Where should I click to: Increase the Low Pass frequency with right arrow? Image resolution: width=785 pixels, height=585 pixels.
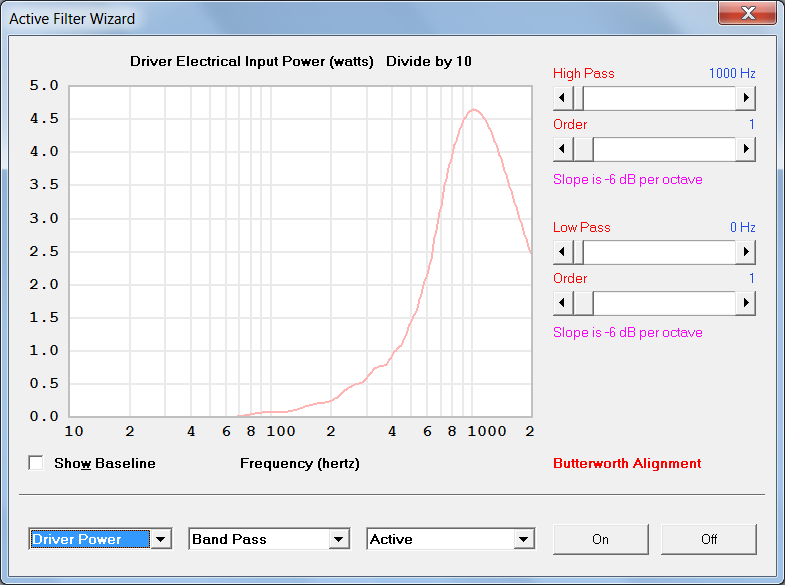pyautogui.click(x=745, y=252)
